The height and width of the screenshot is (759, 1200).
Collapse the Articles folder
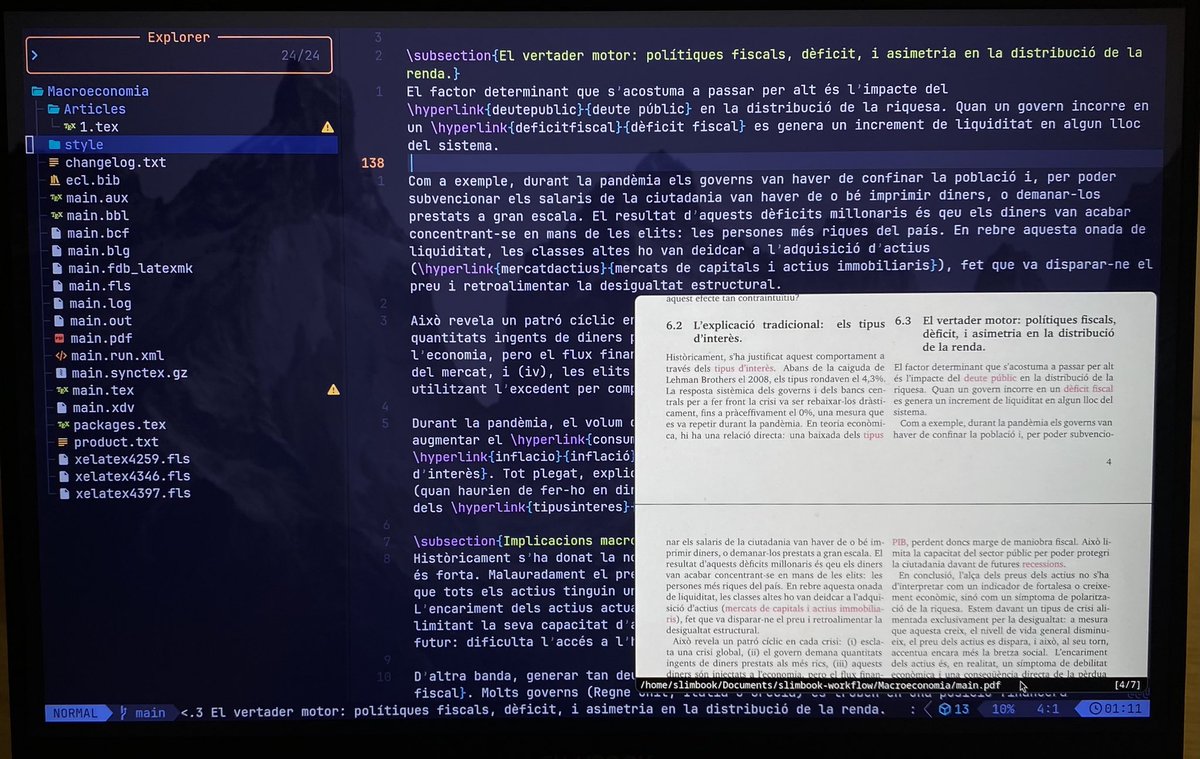tap(94, 109)
